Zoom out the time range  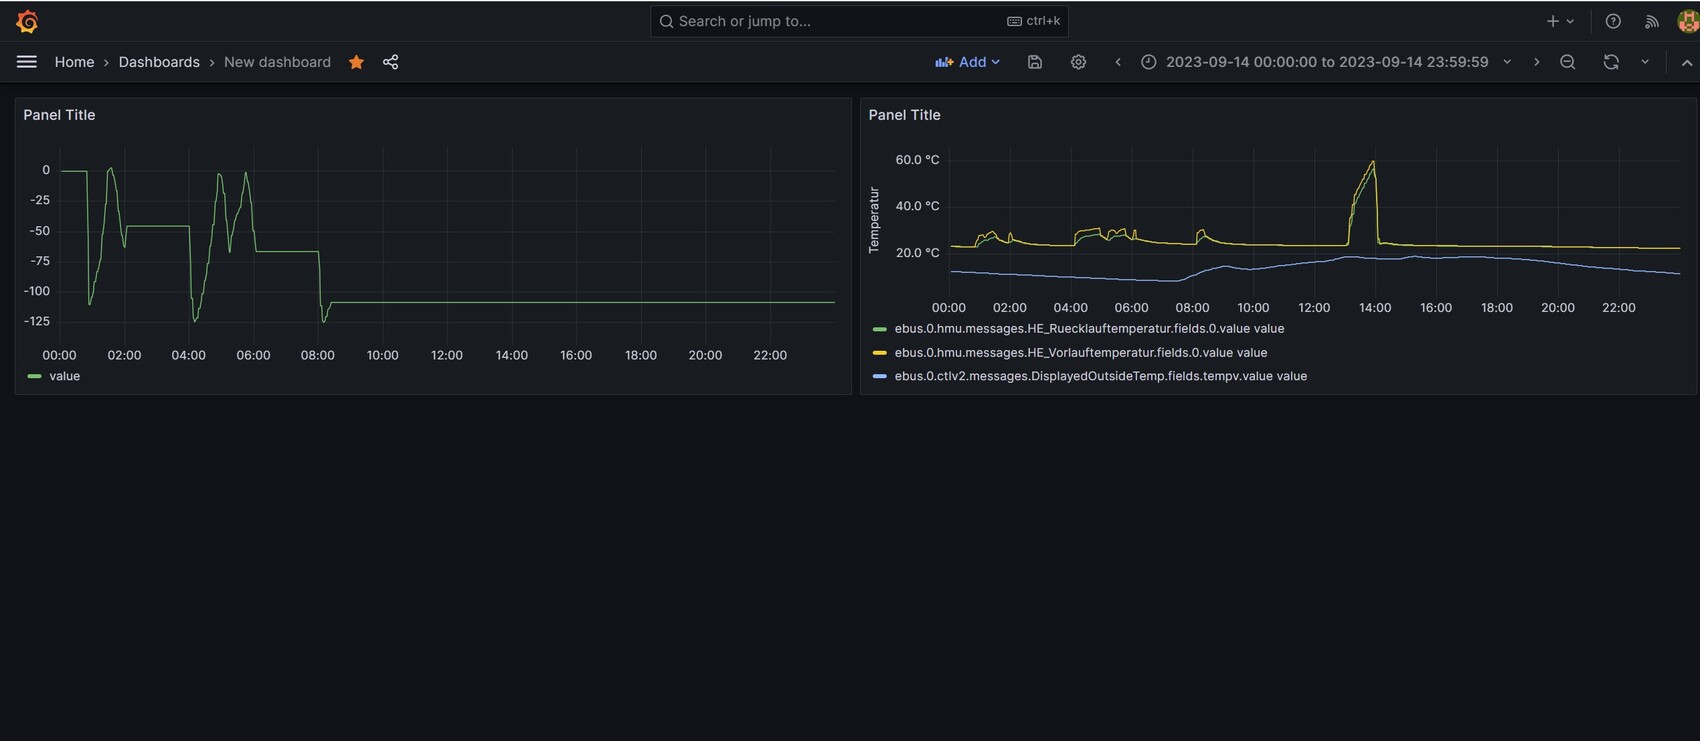(1567, 62)
